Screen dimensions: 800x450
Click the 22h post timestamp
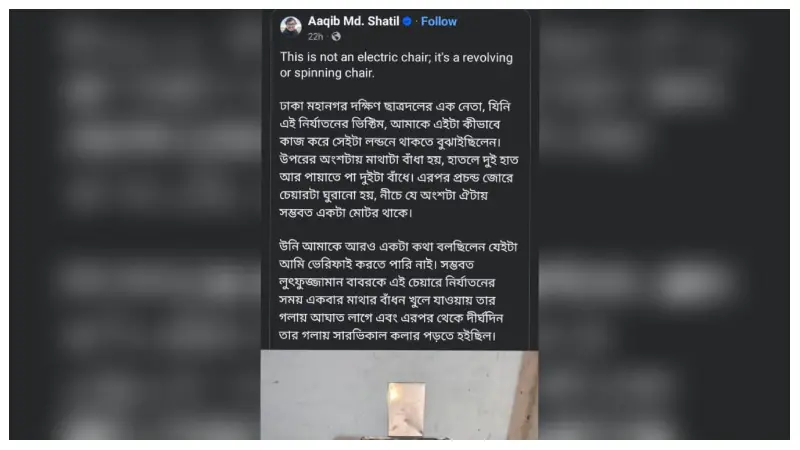point(315,37)
